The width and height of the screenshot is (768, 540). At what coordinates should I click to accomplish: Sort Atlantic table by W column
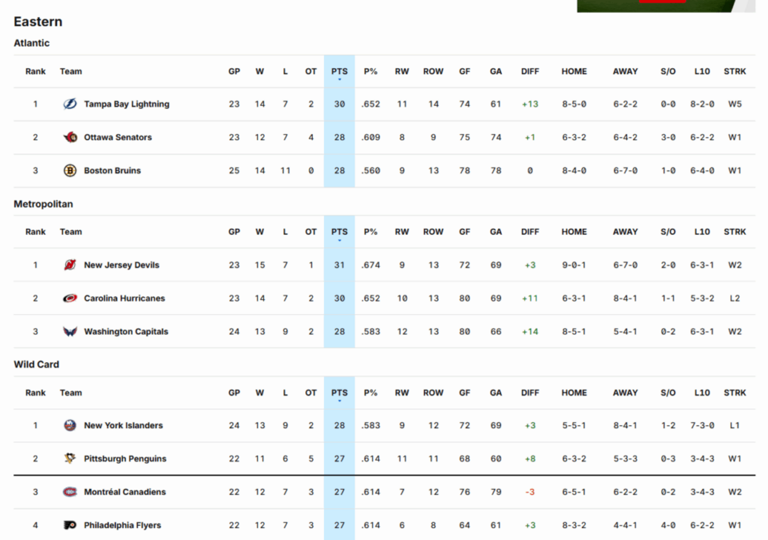(260, 72)
